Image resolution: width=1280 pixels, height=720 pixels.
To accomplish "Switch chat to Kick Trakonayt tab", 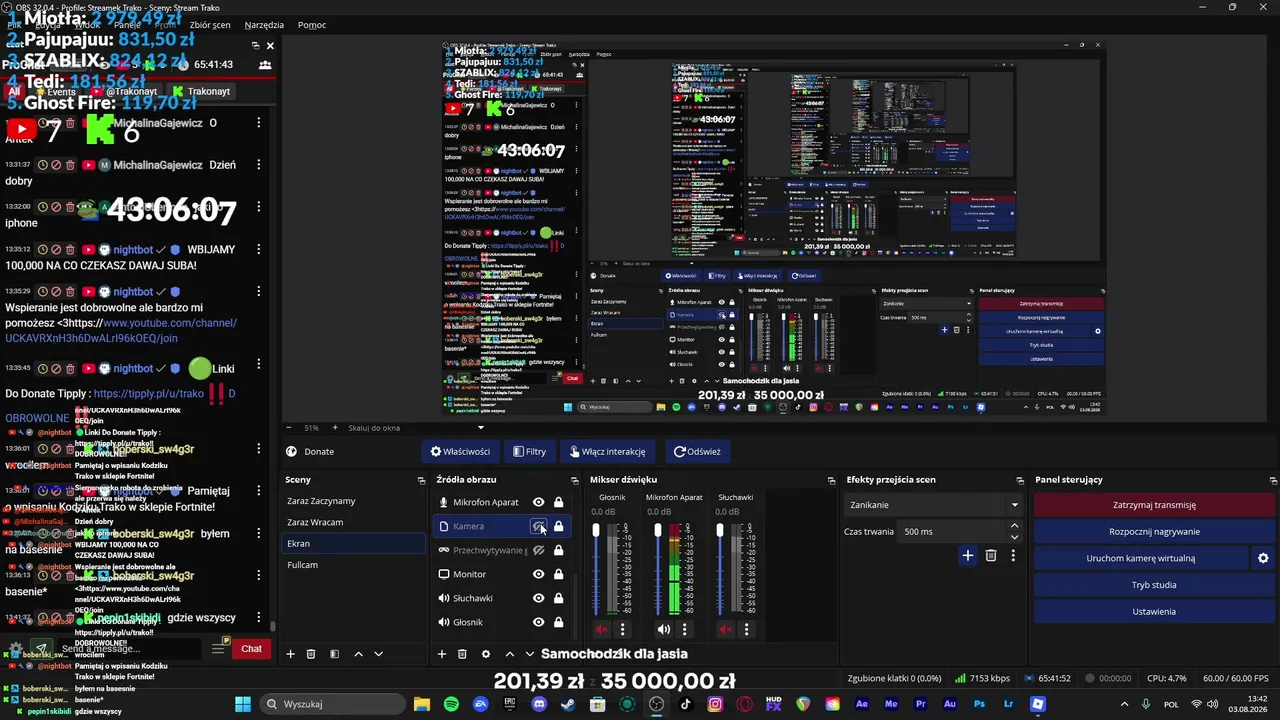I will pos(201,91).
